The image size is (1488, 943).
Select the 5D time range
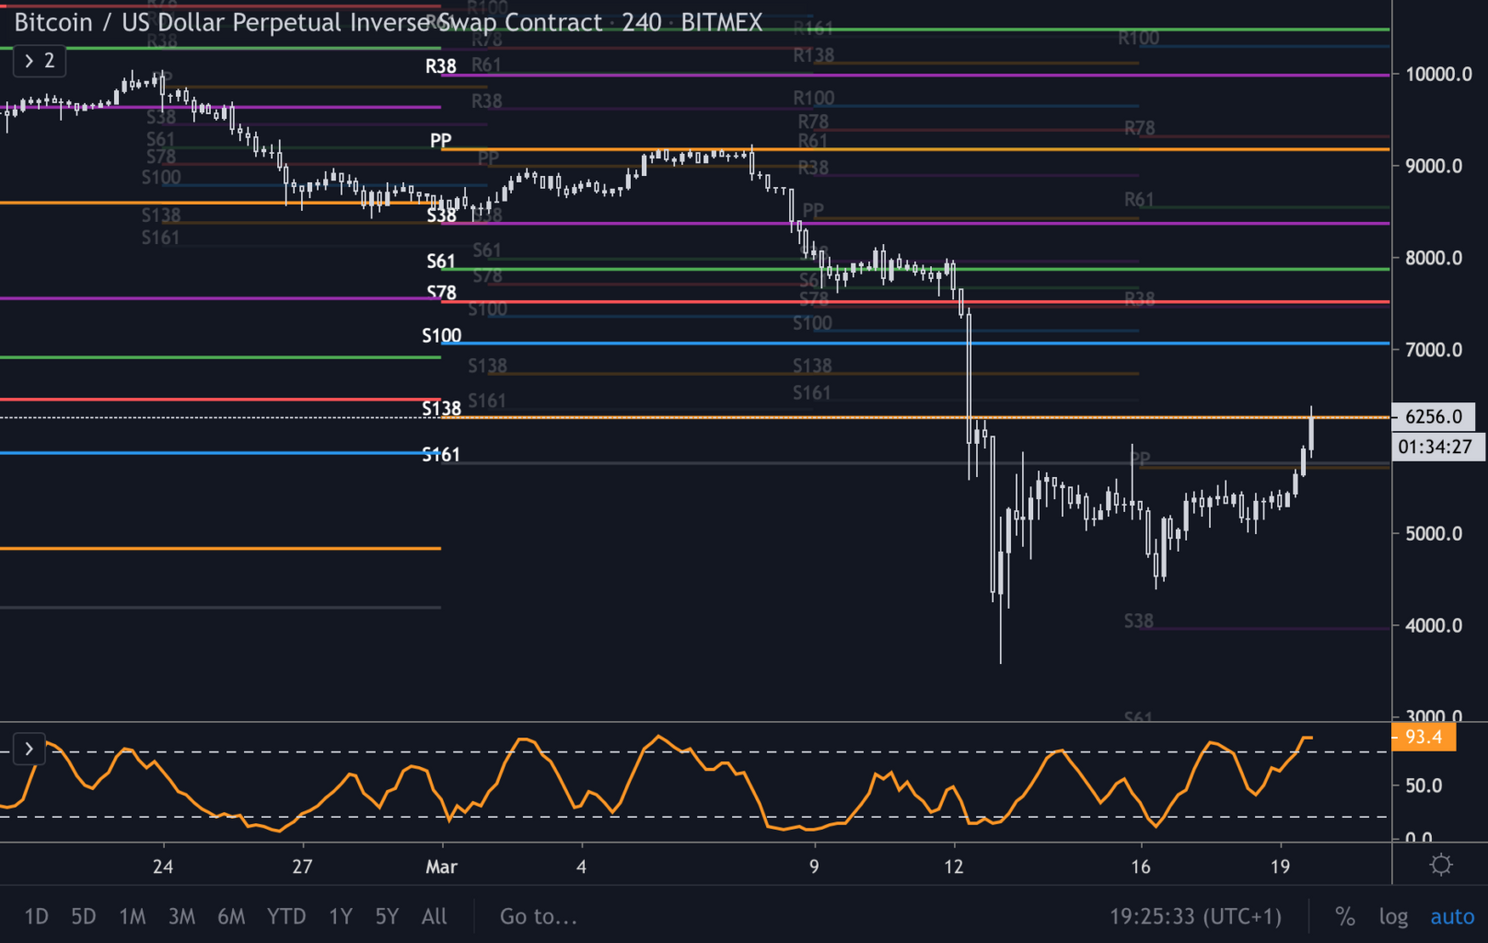click(x=83, y=916)
